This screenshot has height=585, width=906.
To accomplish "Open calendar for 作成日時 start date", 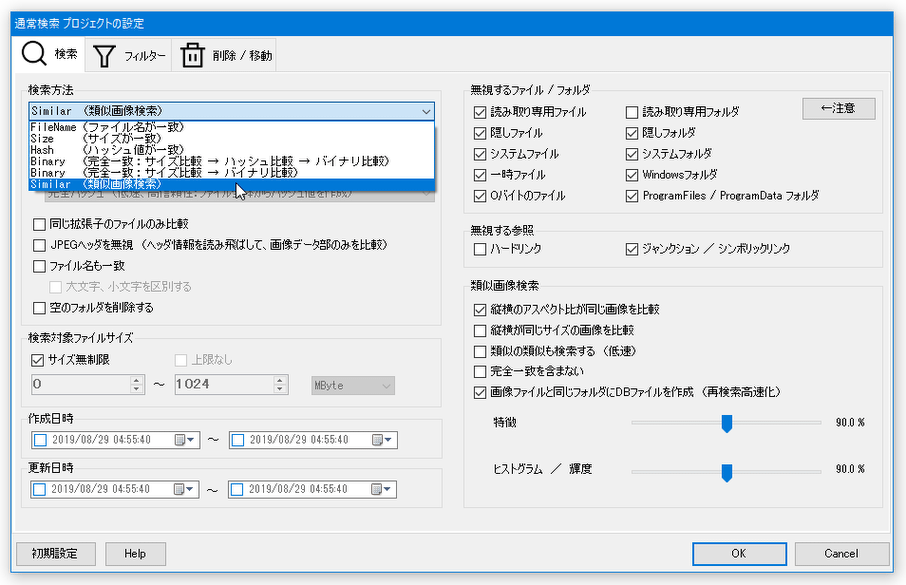I will (x=186, y=440).
